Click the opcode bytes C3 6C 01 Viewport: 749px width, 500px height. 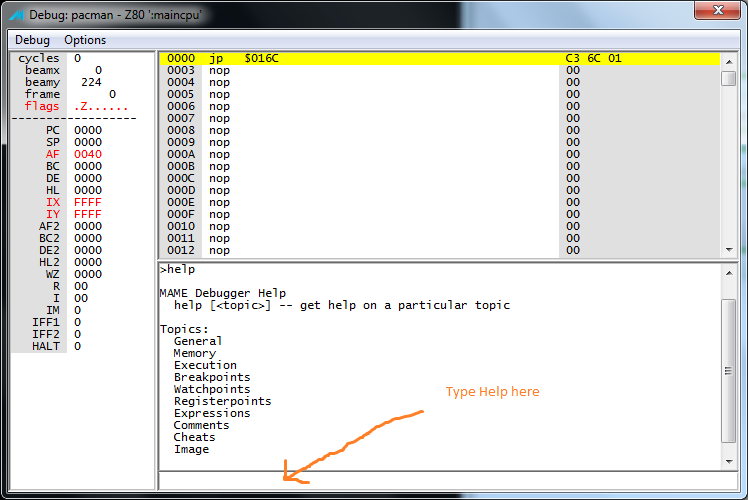point(593,58)
